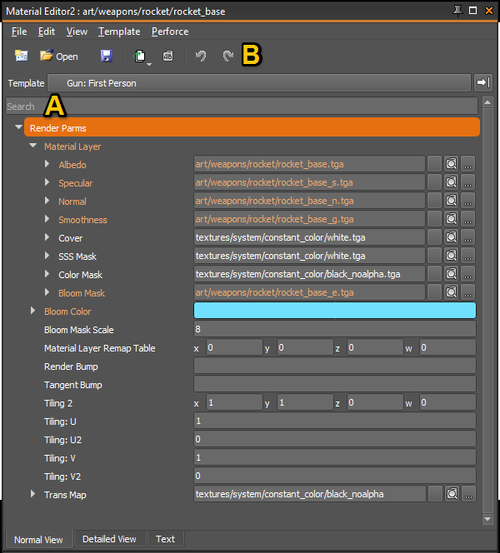Click the Render Bump input field
This screenshot has height=553, width=500.
pyautogui.click(x=335, y=366)
